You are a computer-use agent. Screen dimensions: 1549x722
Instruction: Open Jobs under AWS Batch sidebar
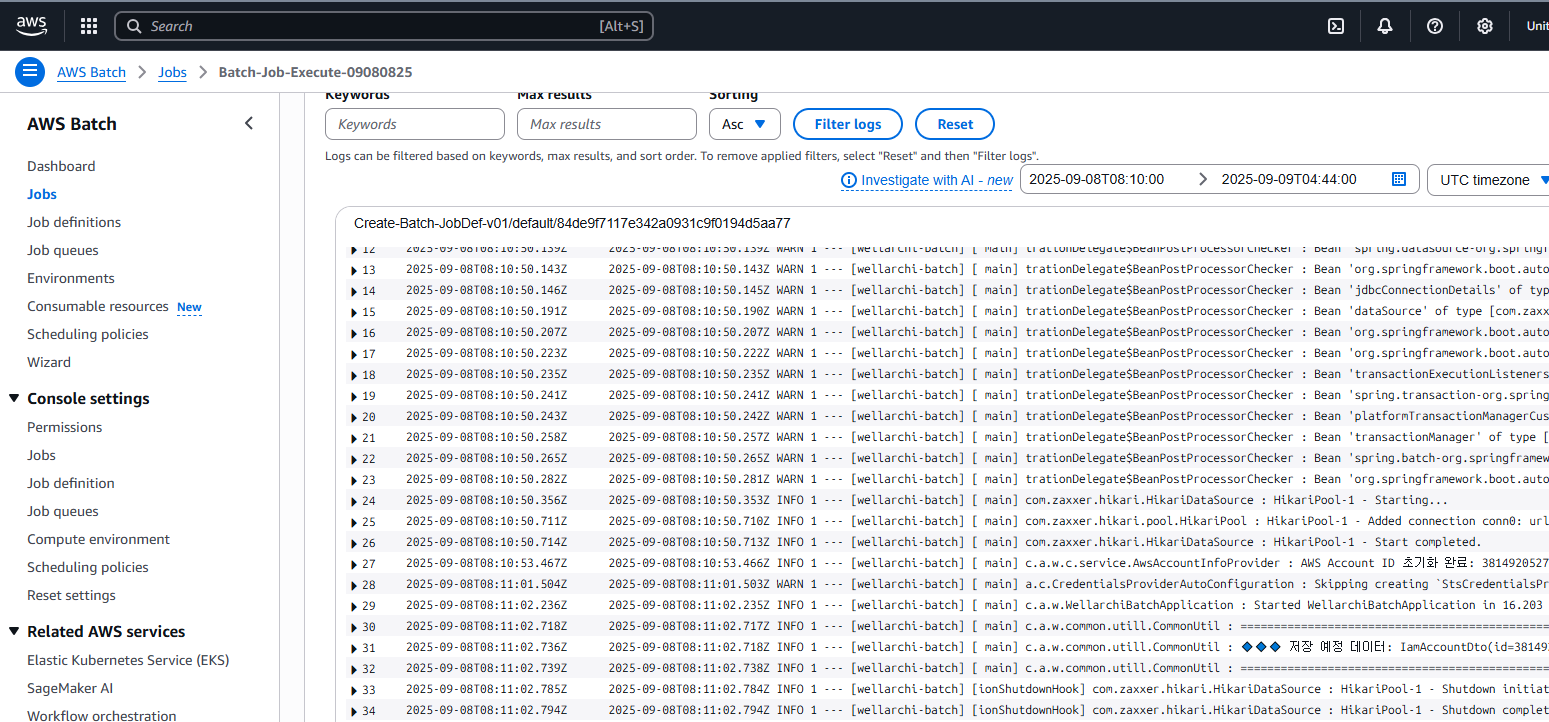tap(42, 194)
